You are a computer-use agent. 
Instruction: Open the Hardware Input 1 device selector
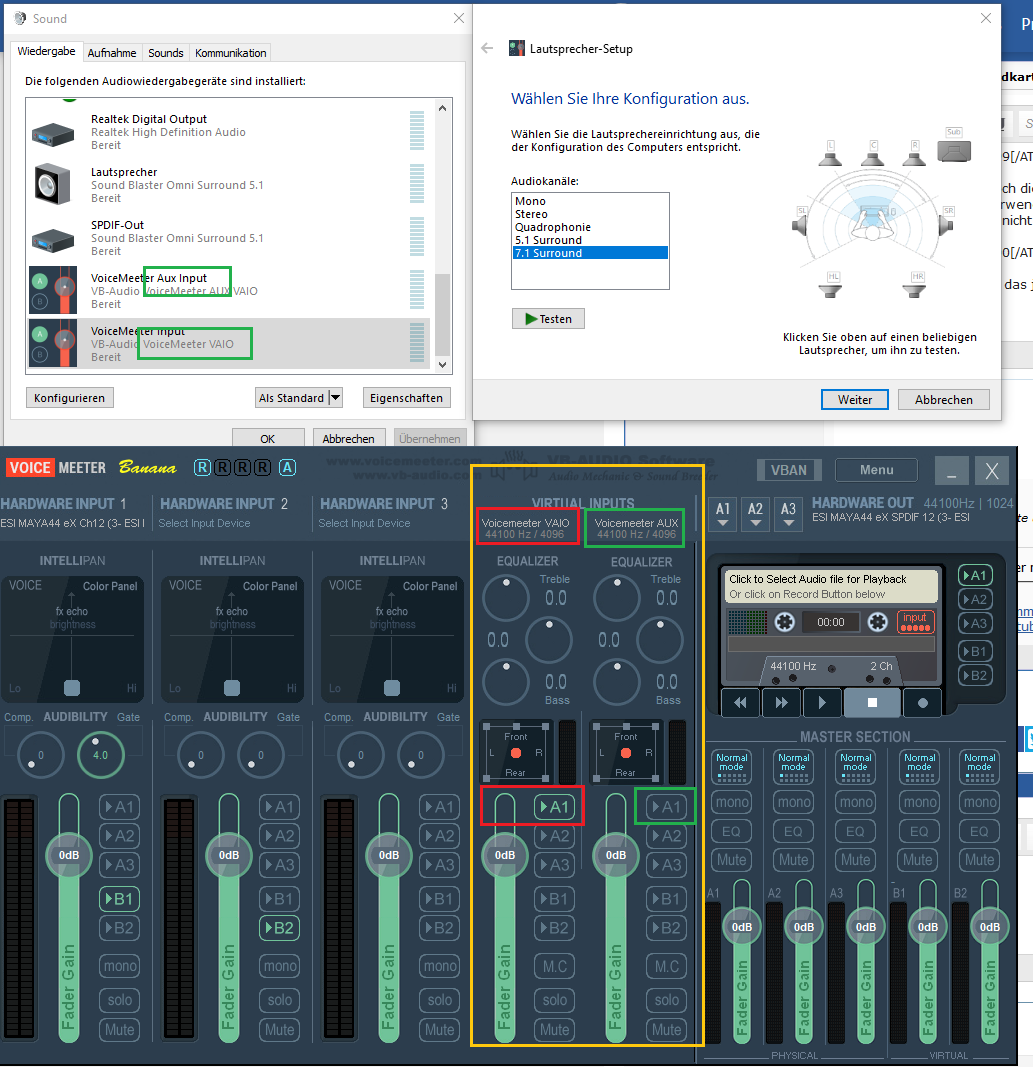click(x=72, y=523)
